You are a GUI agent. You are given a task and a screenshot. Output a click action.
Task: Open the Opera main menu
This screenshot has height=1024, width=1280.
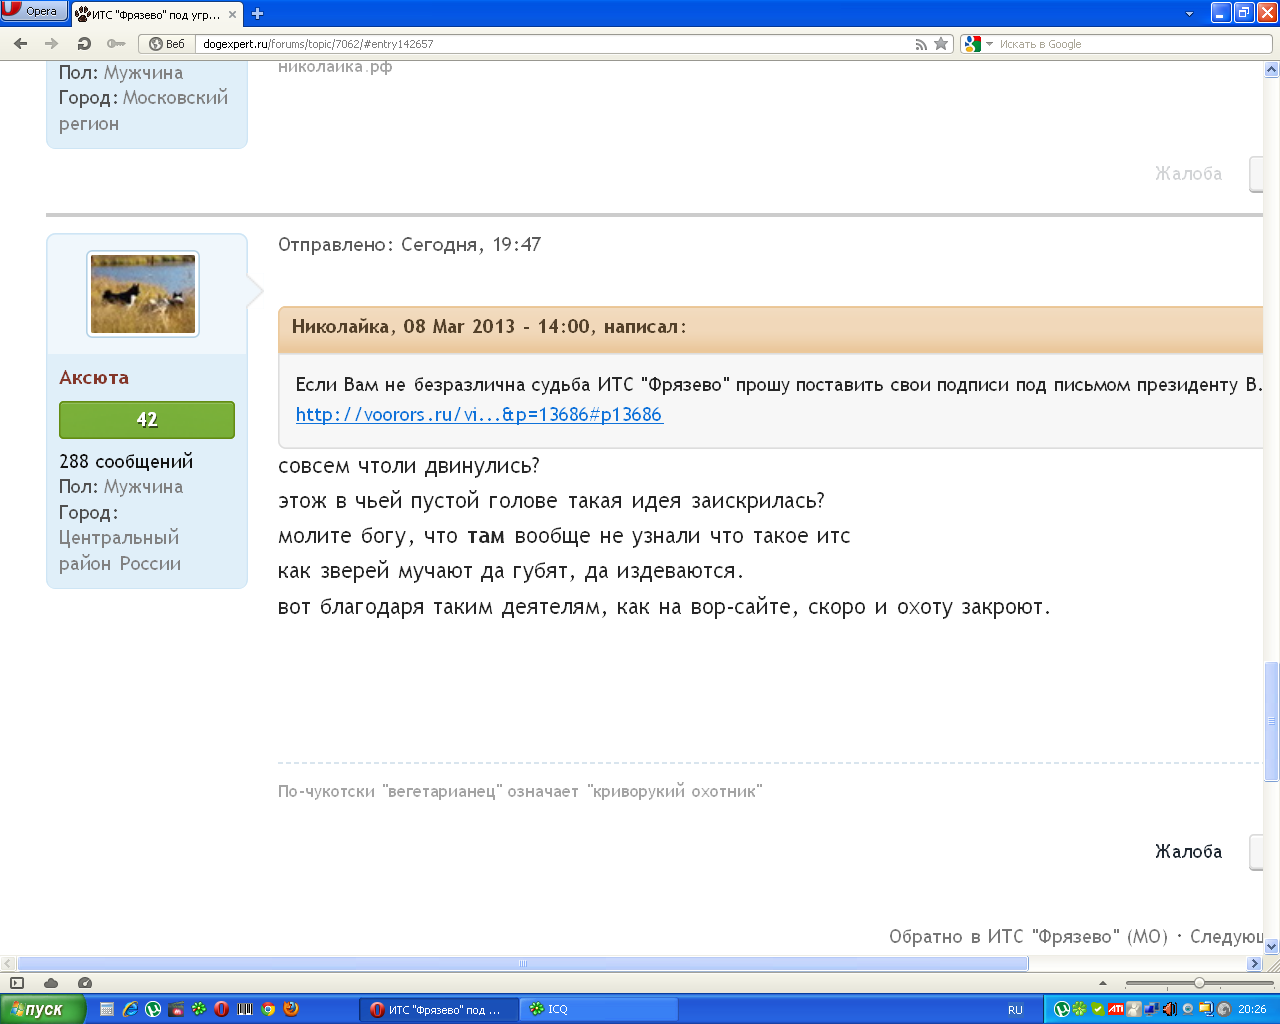click(35, 11)
